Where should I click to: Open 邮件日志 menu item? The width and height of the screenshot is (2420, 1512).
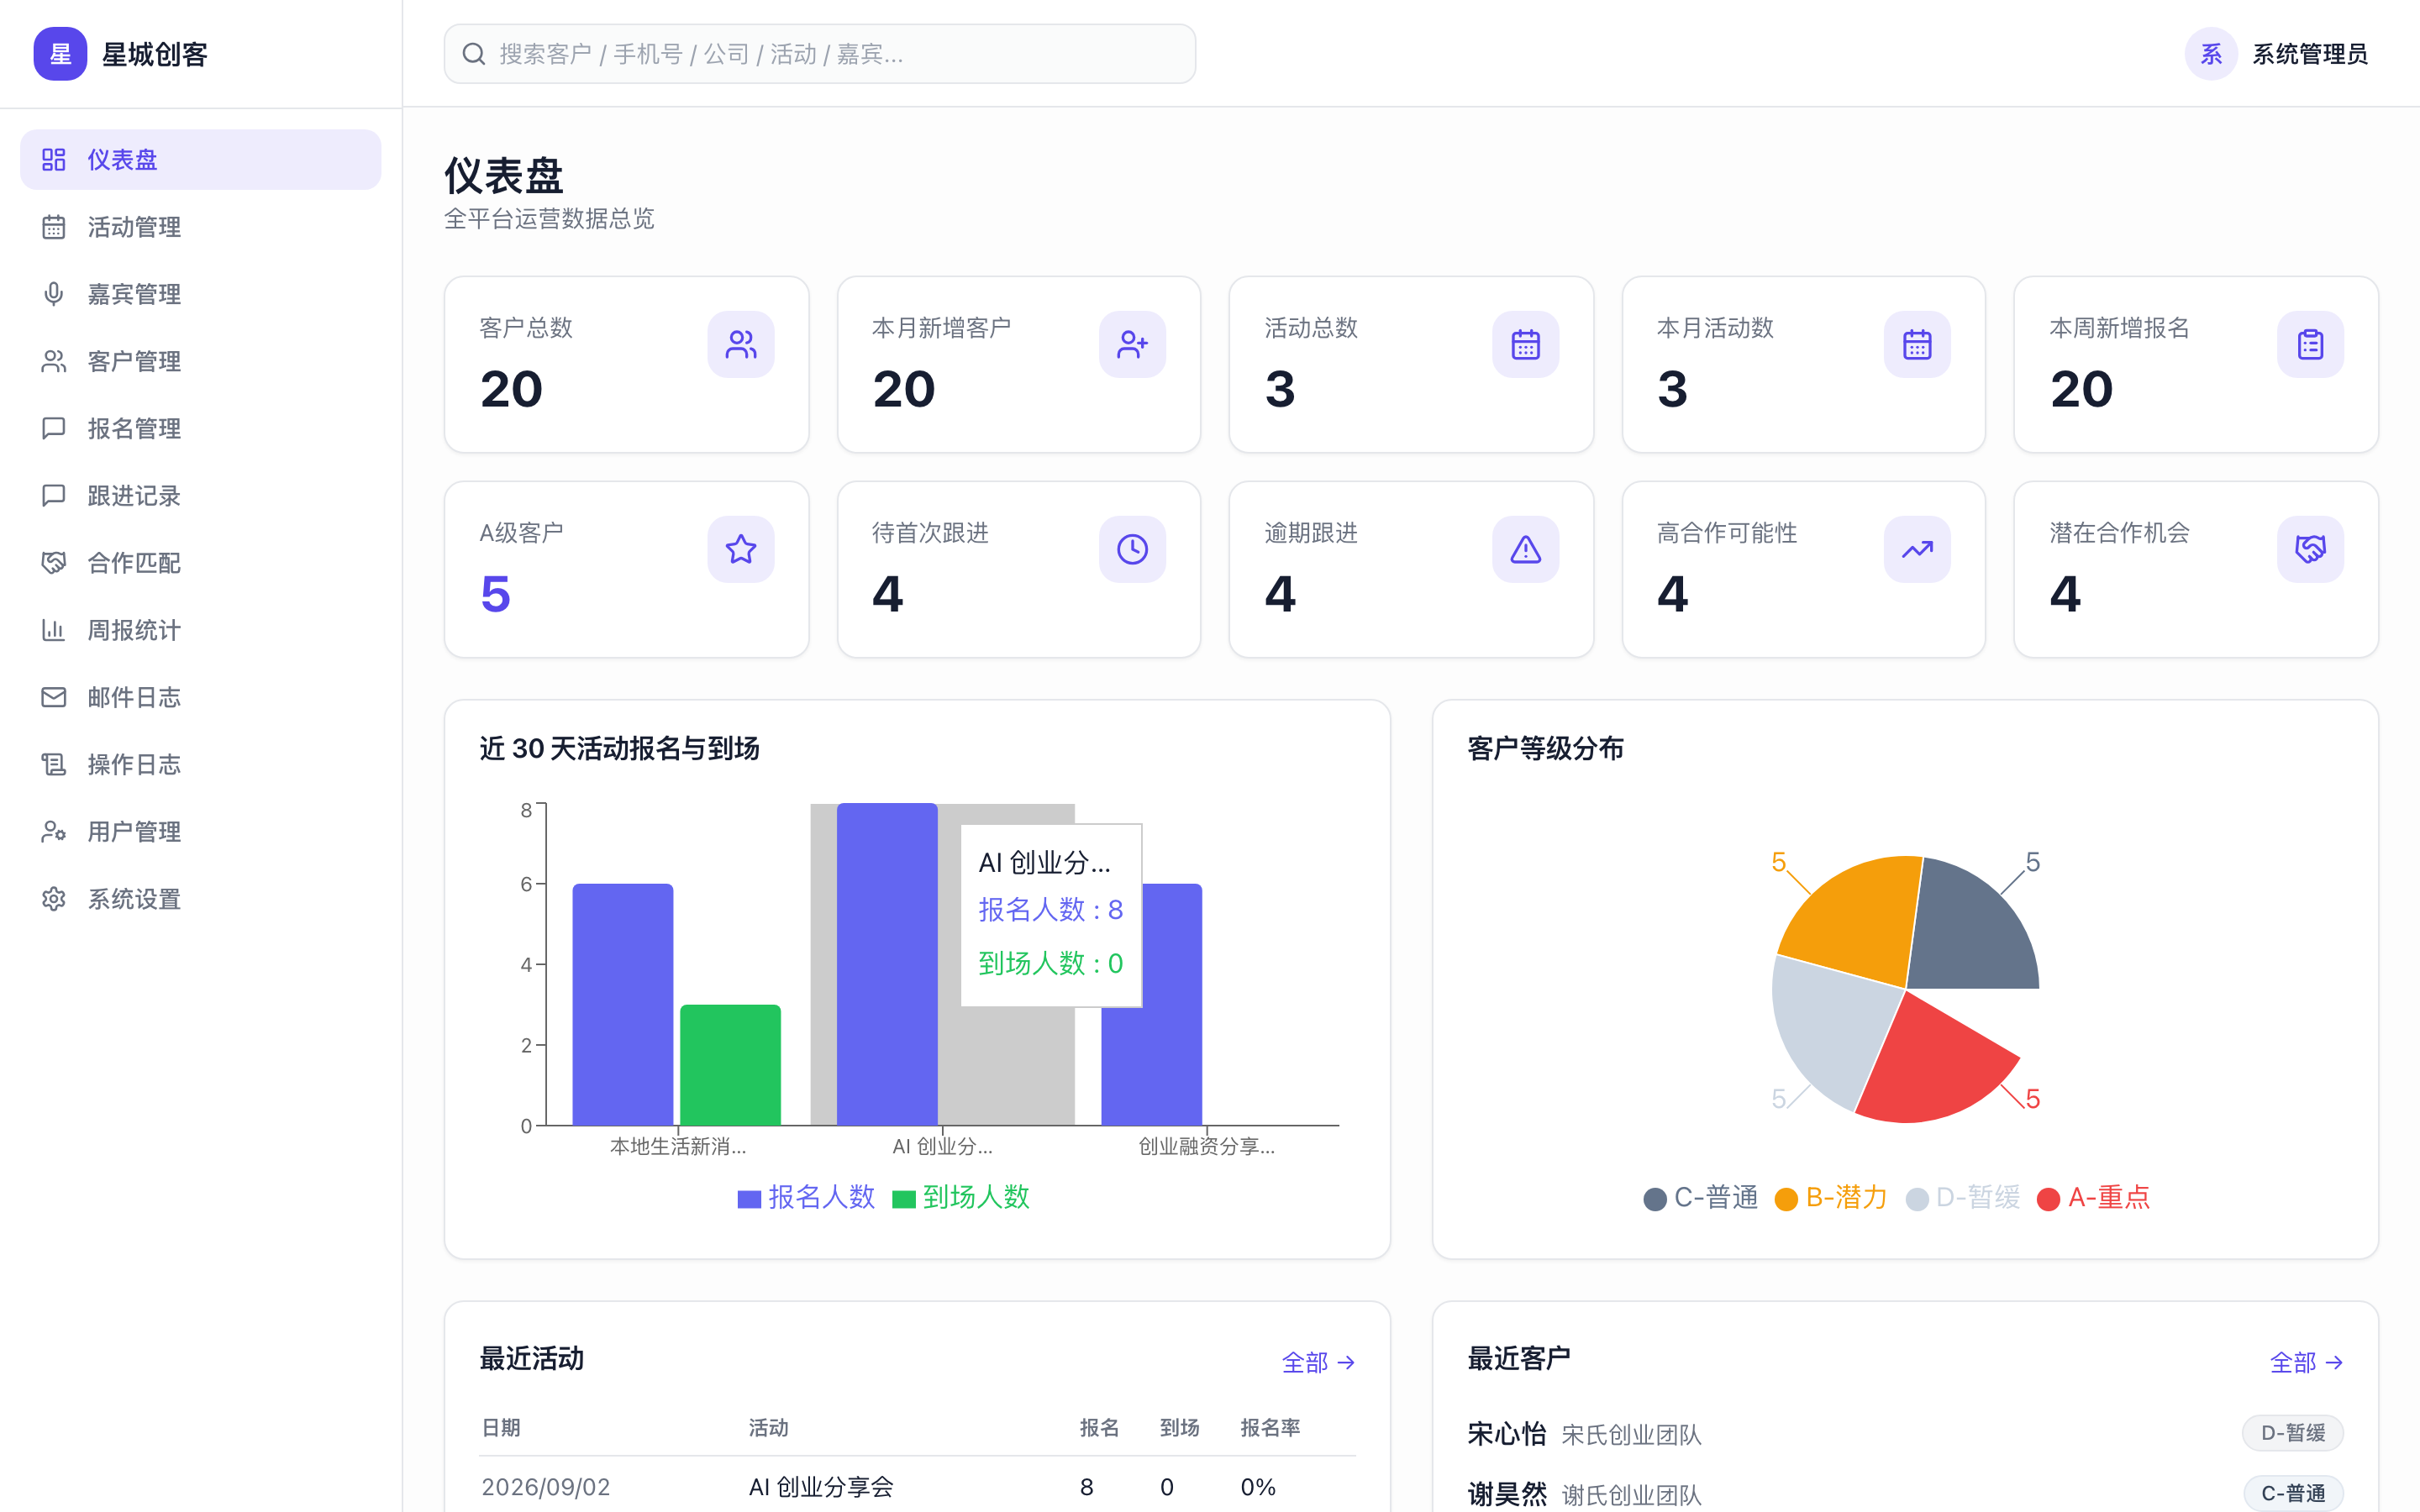tap(200, 697)
